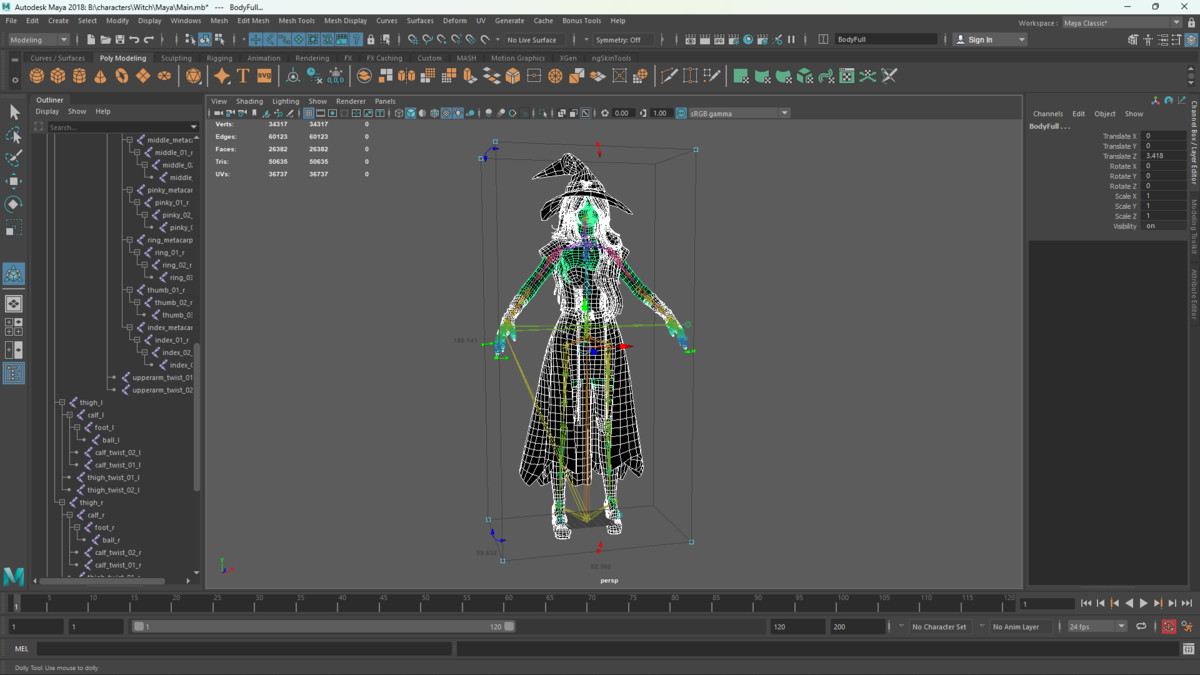Expand the thigh_l node in the Outliner
The height and width of the screenshot is (675, 1200).
62,402
